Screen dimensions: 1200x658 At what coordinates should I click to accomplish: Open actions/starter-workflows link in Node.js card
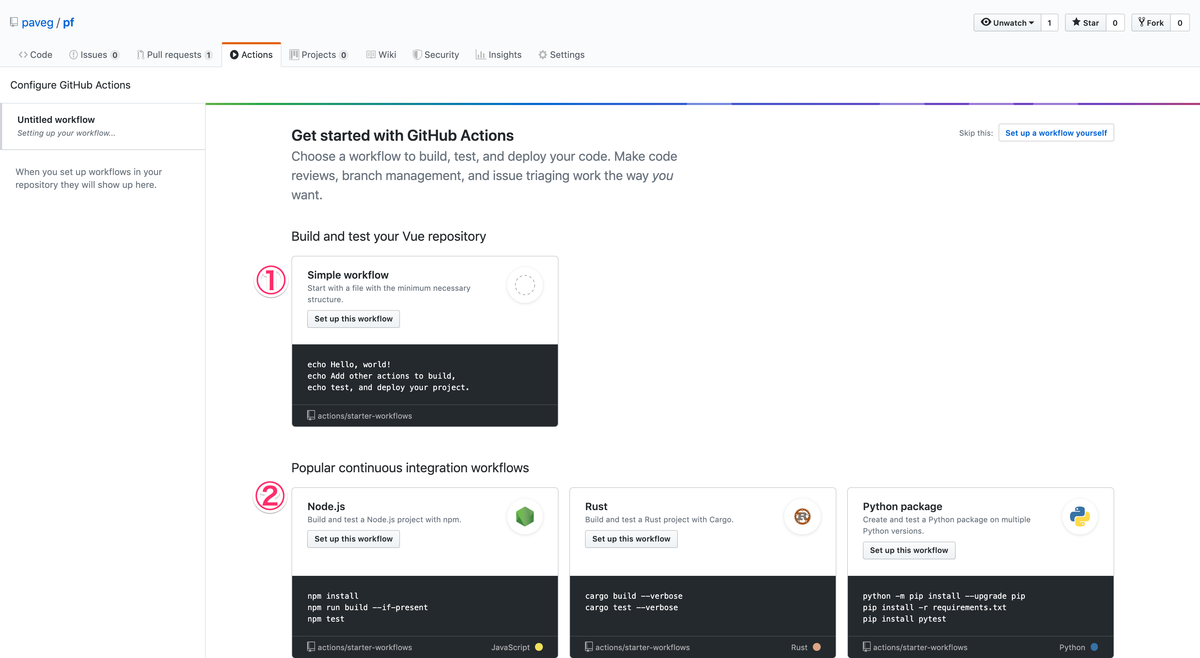click(x=364, y=647)
